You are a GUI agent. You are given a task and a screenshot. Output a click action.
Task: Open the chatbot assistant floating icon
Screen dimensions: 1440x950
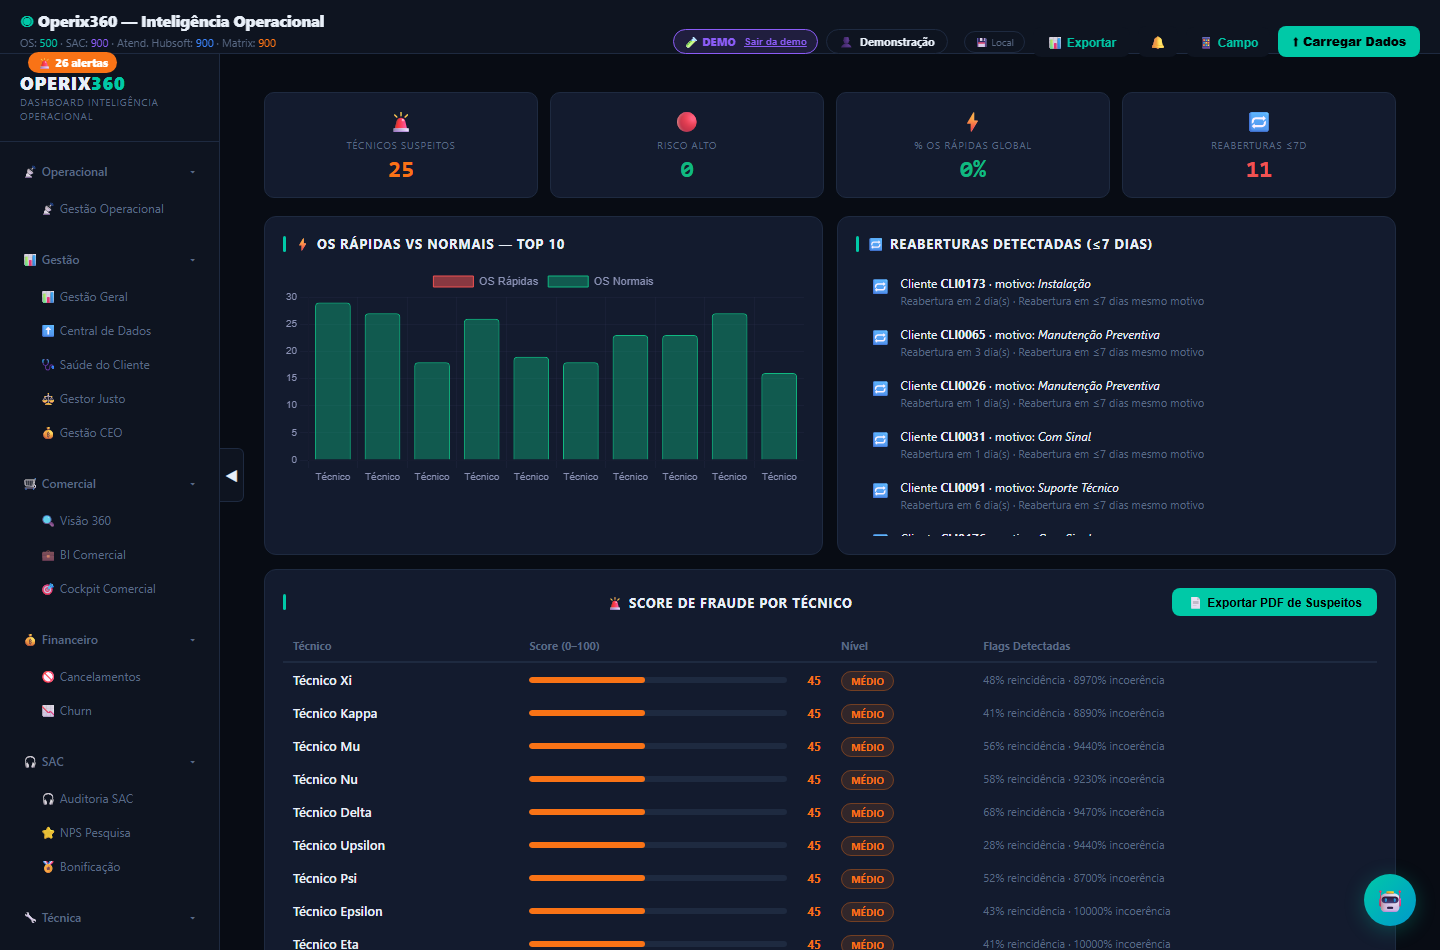point(1390,900)
